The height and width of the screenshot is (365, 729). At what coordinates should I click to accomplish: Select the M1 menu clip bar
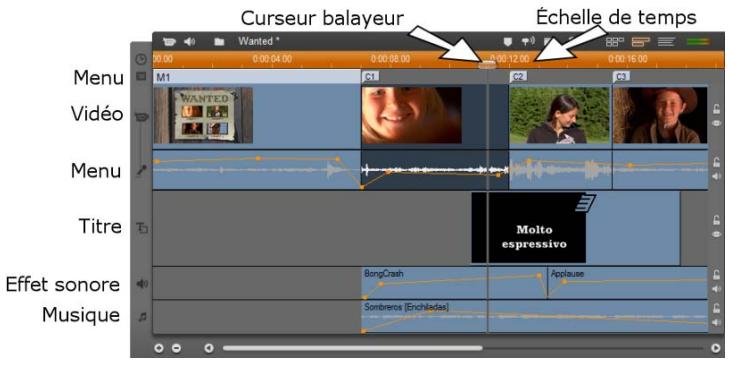point(257,77)
